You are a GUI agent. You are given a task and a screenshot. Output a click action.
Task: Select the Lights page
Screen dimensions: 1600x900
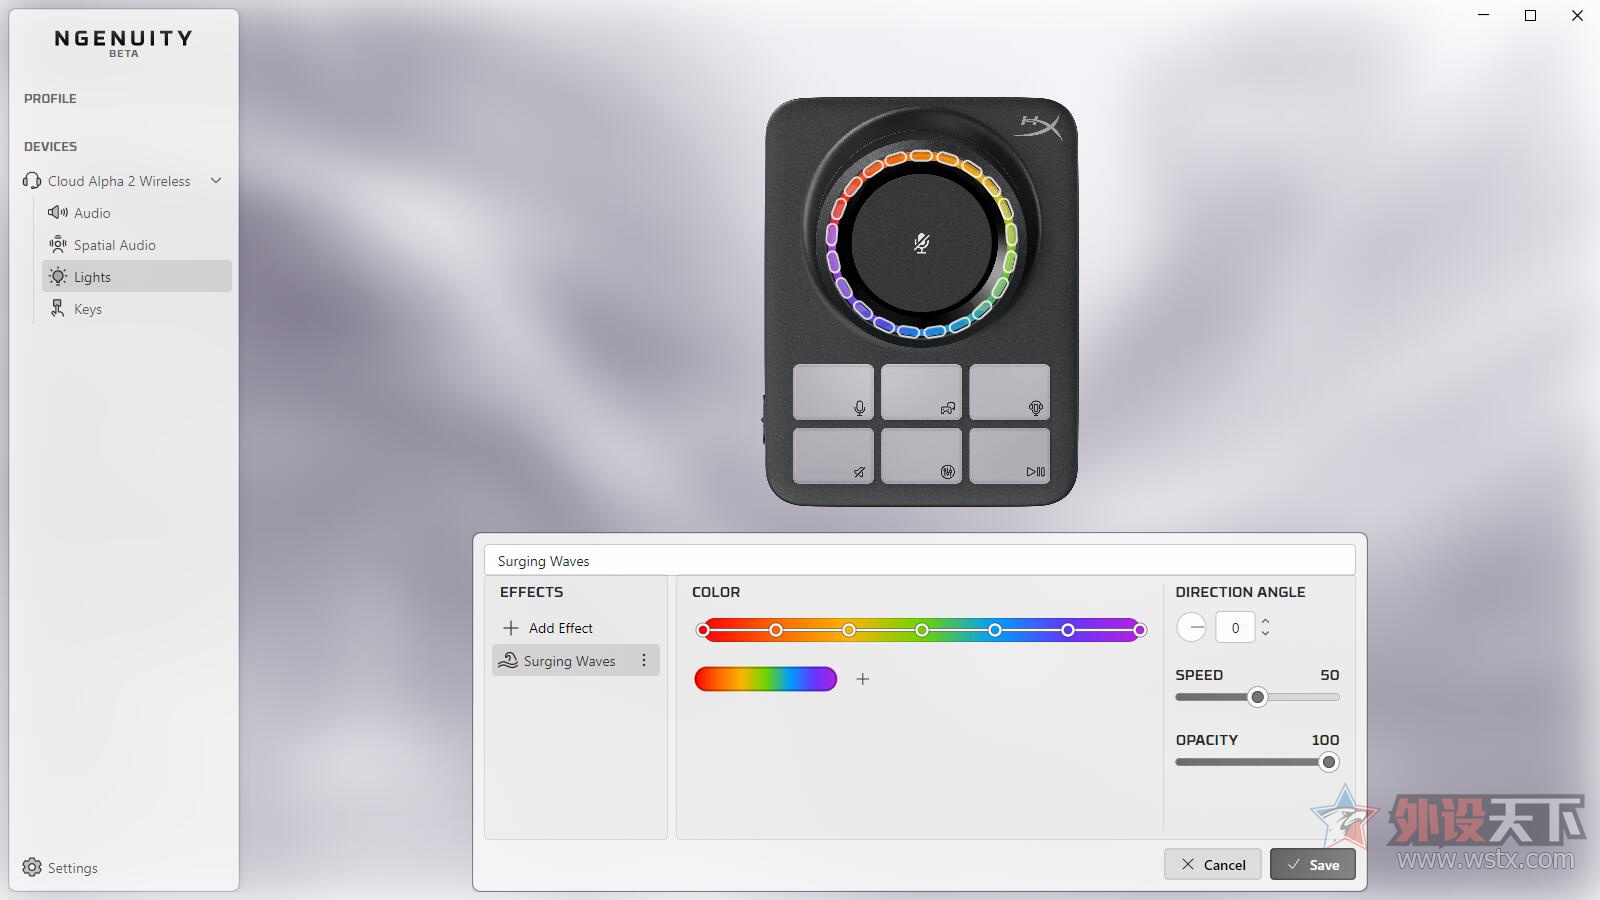pyautogui.click(x=137, y=277)
